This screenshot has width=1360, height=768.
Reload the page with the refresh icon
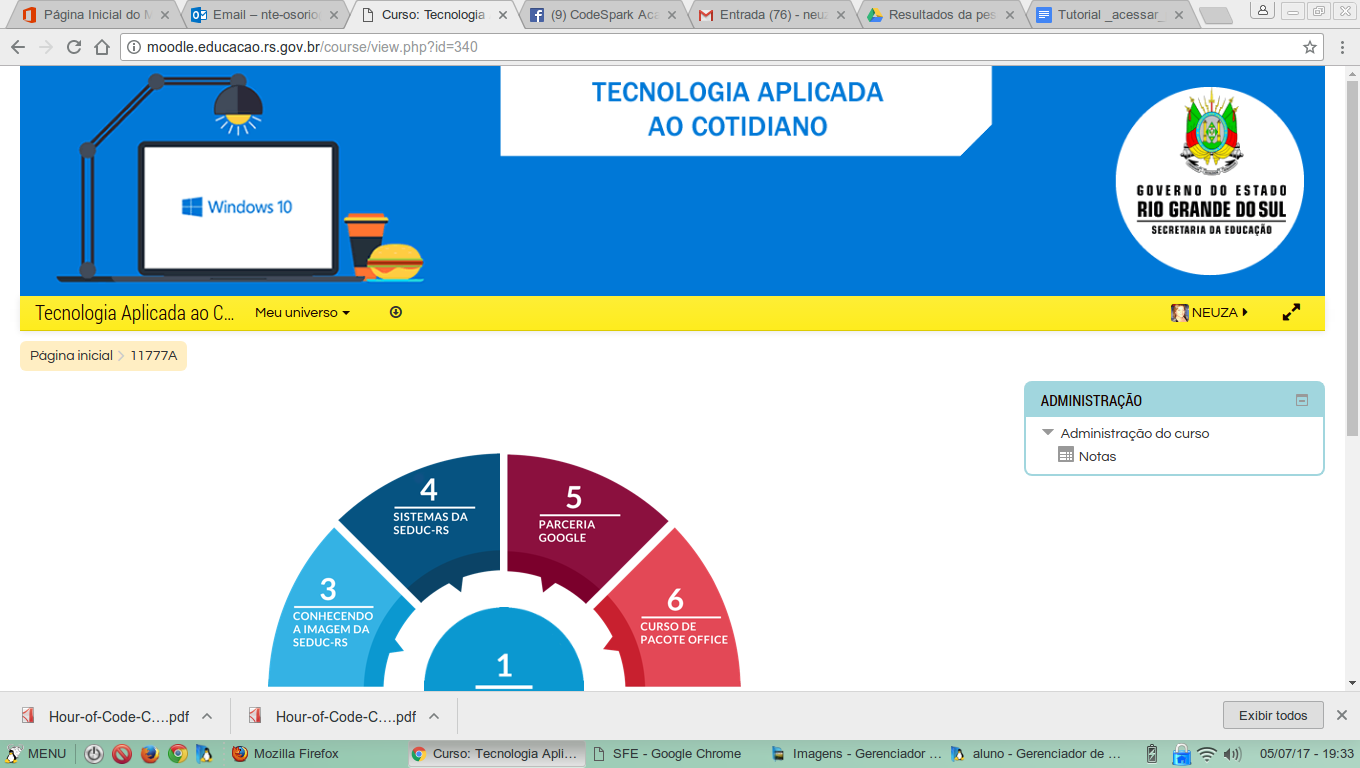pos(73,47)
